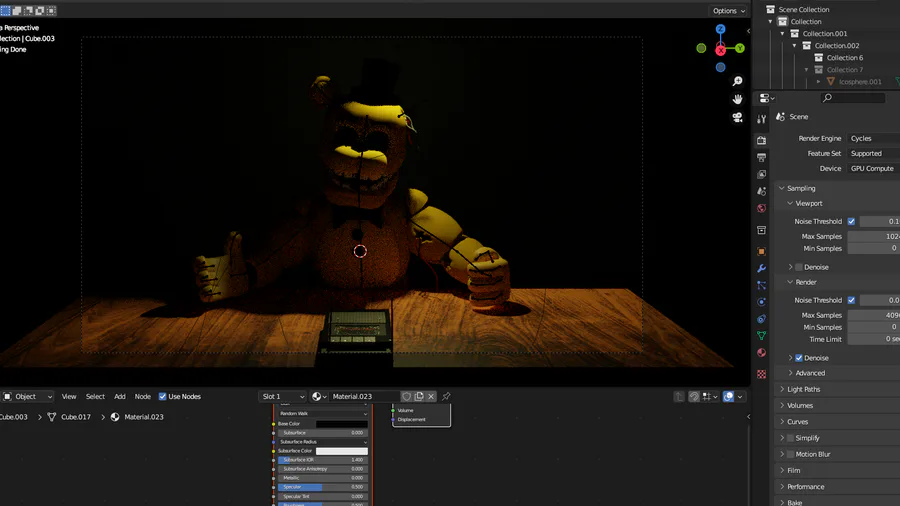Toggle the Use Nodes checkbox

(162, 396)
